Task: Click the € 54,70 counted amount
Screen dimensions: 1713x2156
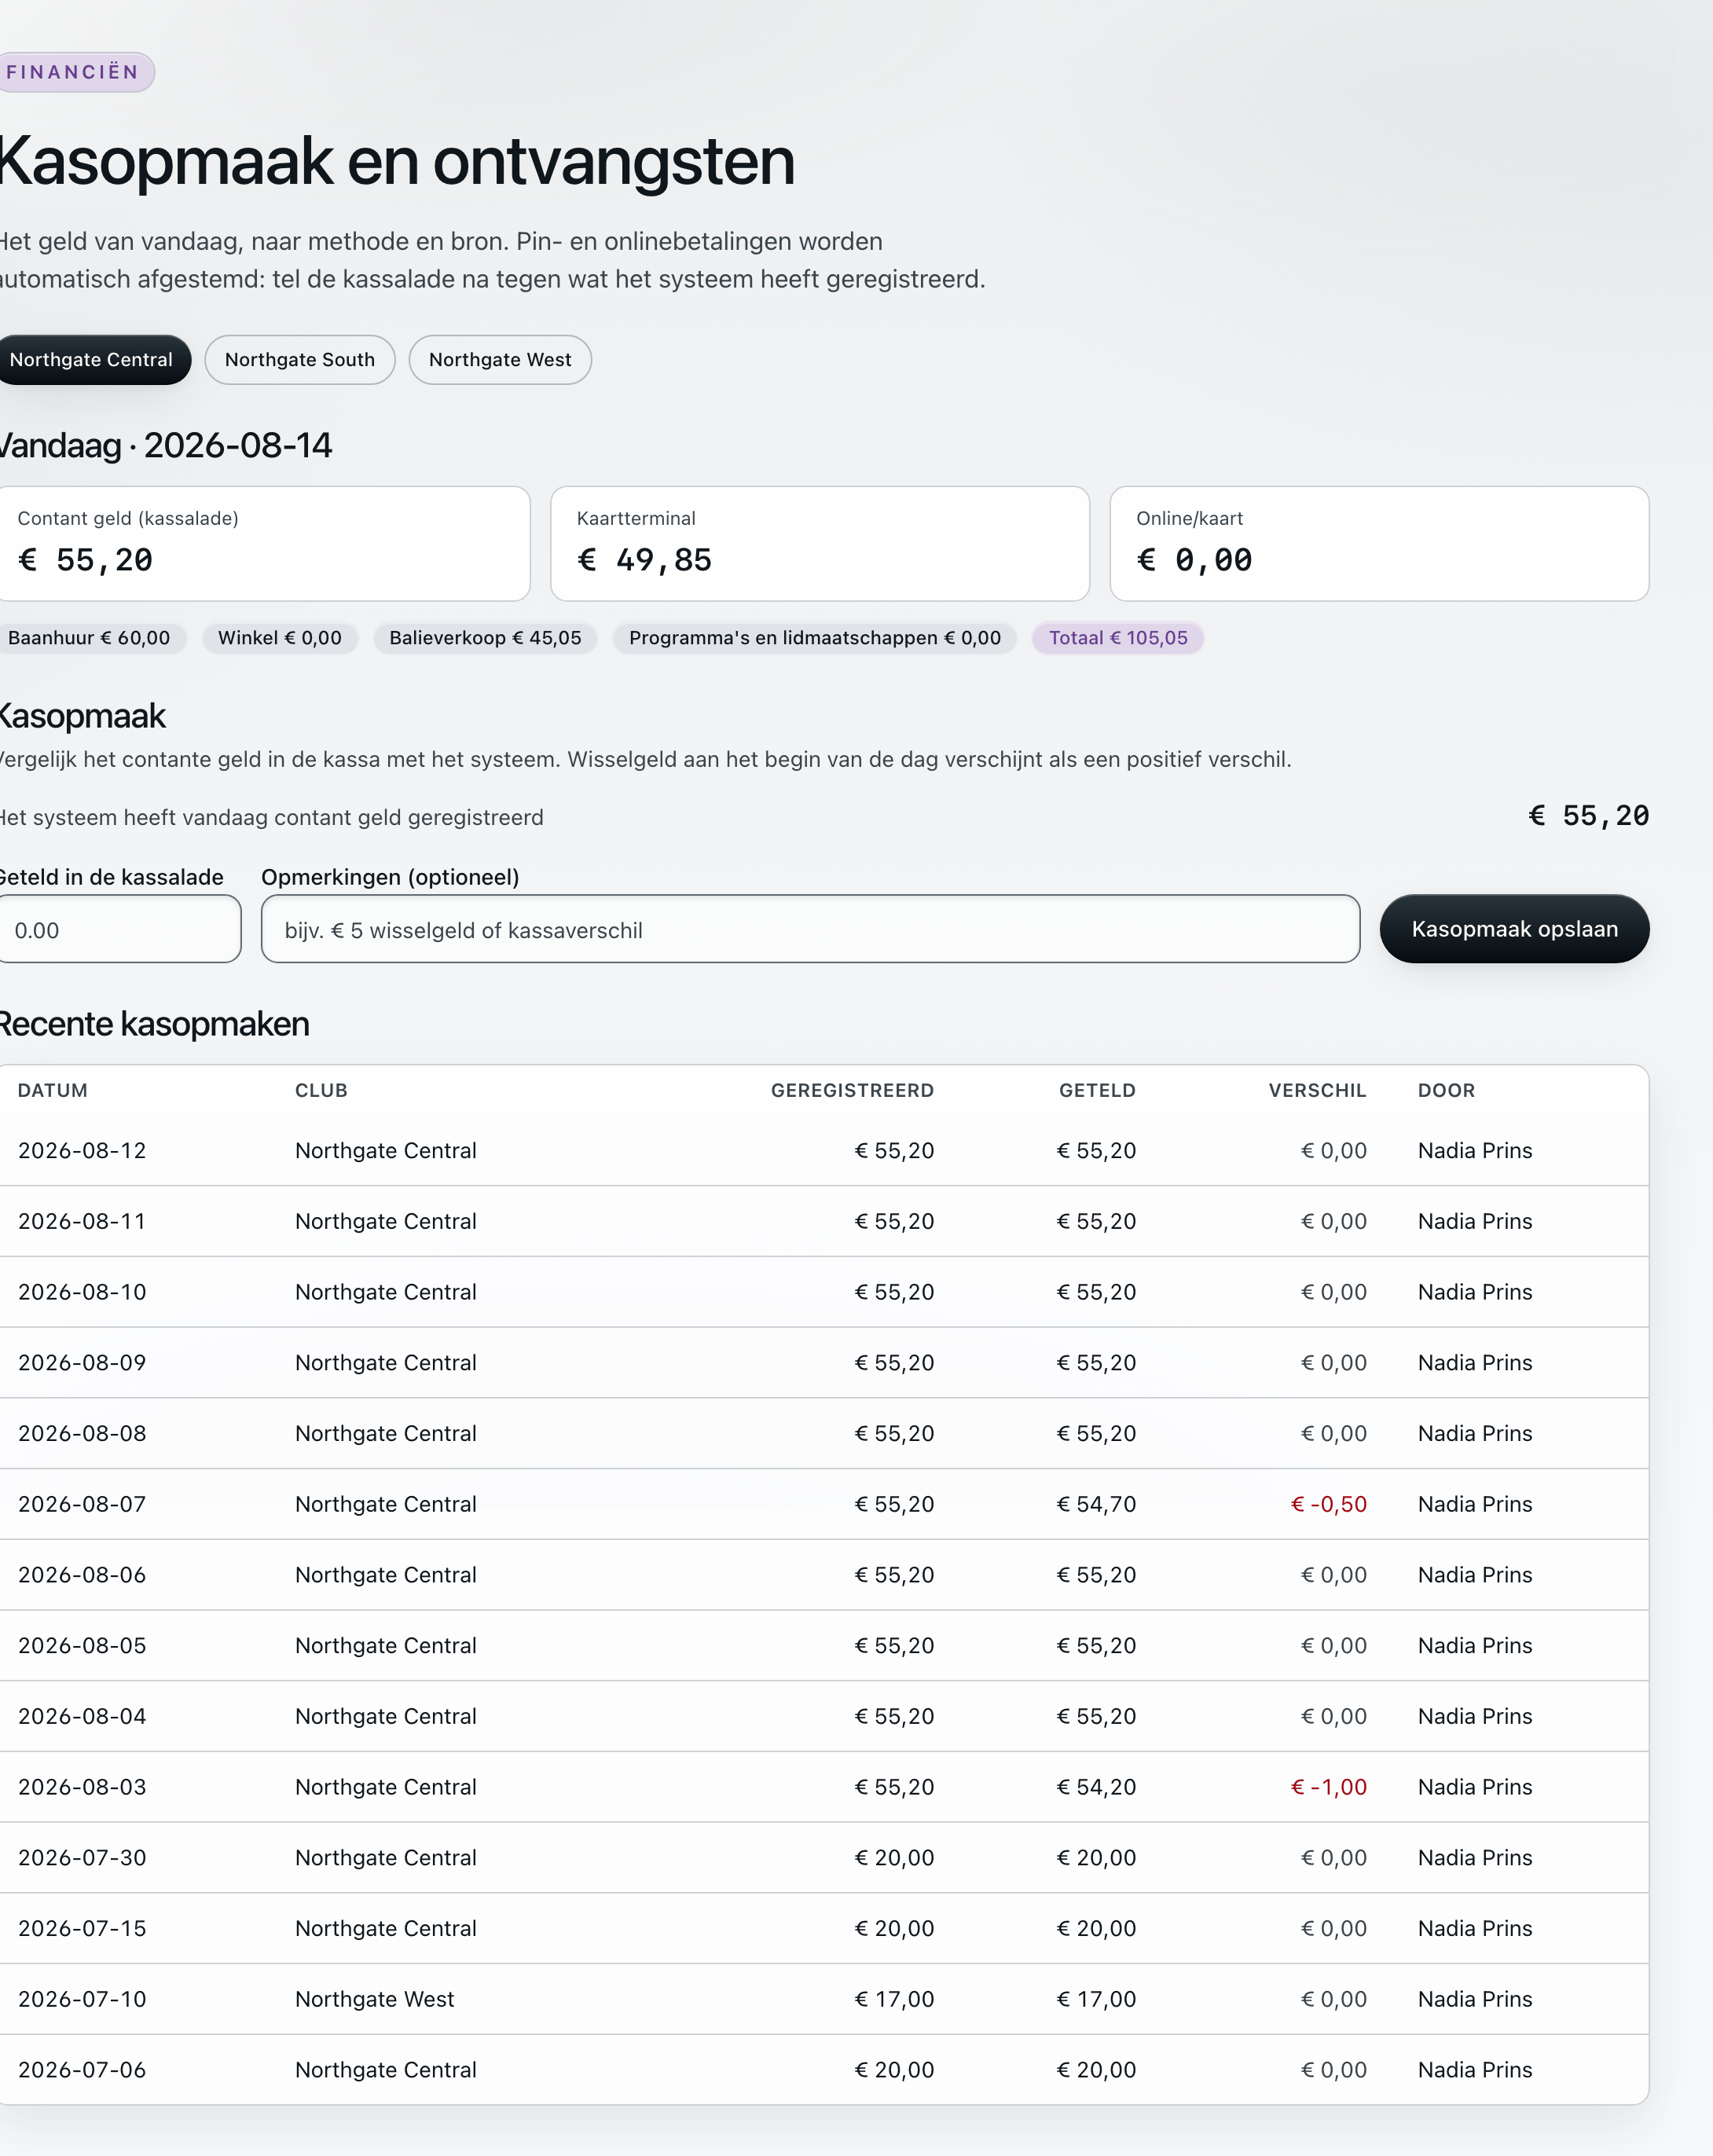Action: click(1096, 1504)
